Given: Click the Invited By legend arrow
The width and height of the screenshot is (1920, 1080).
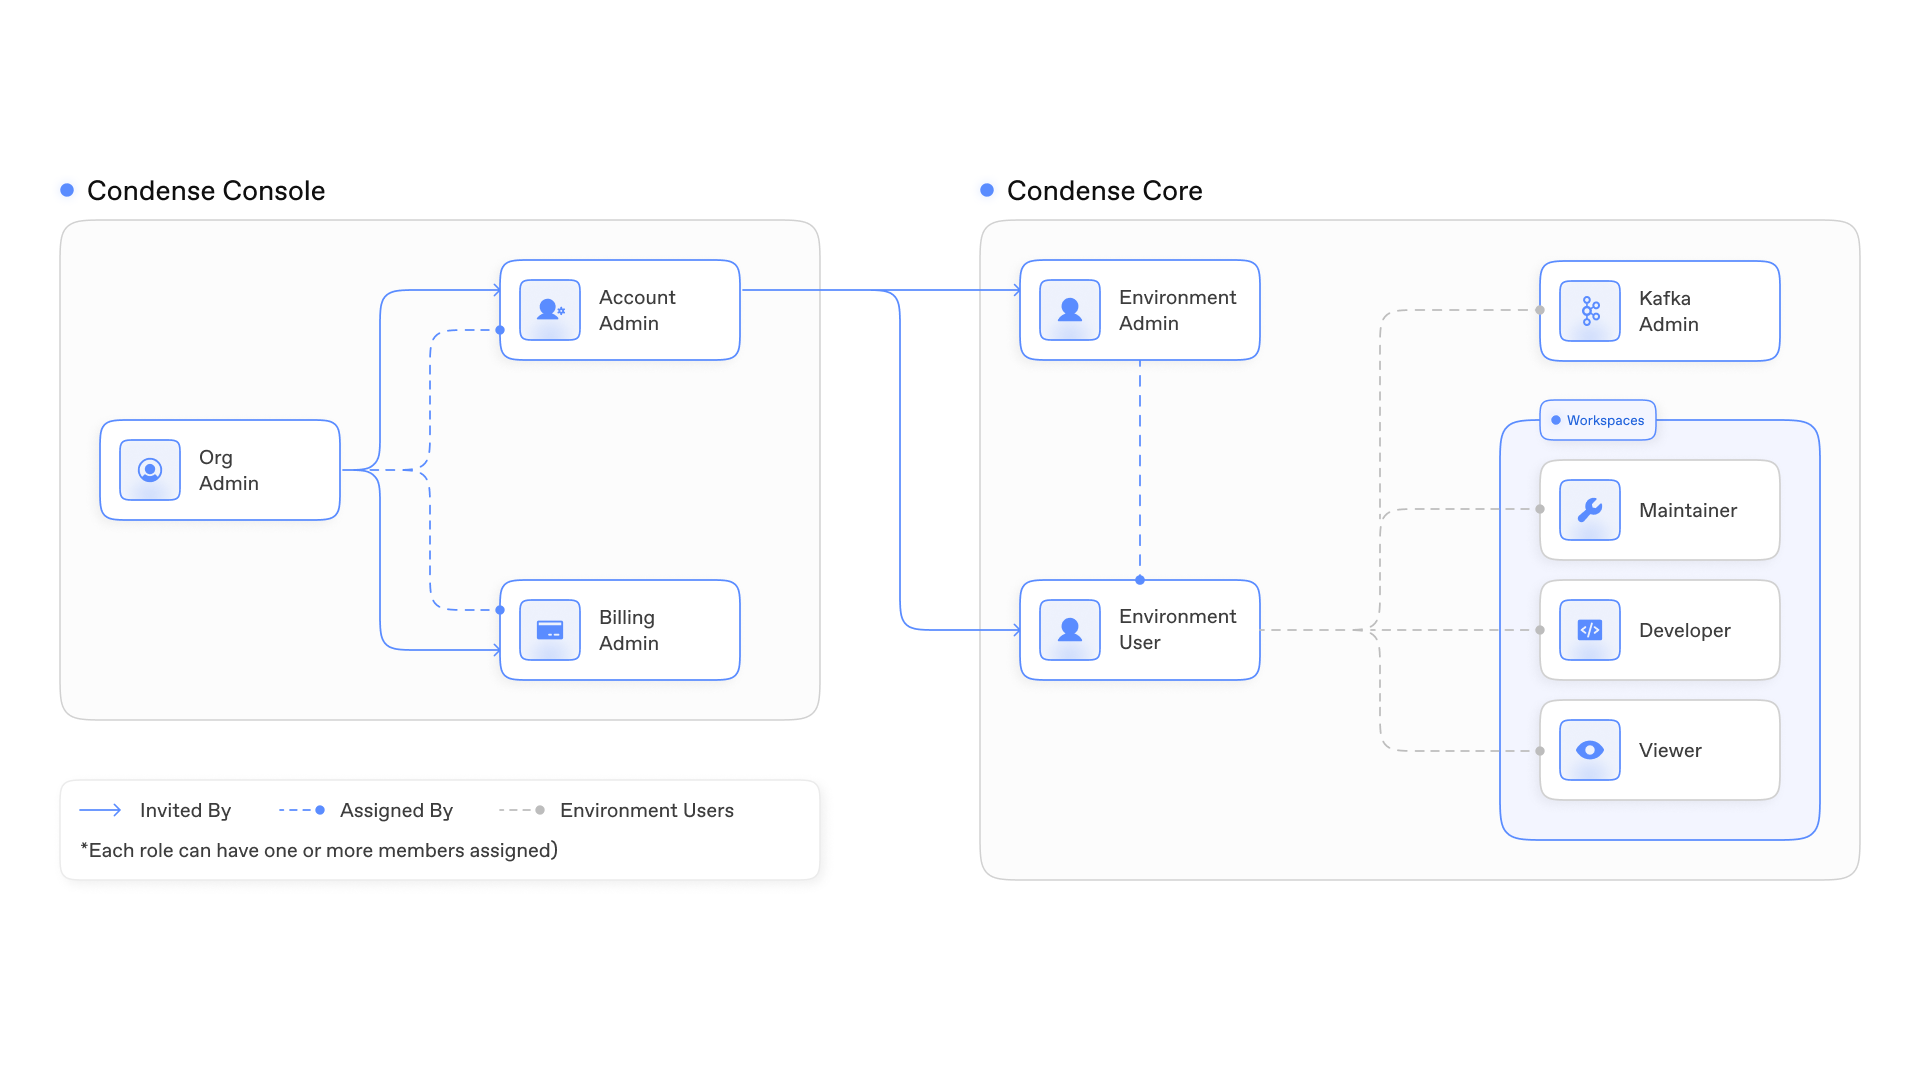Looking at the screenshot, I should coord(100,810).
